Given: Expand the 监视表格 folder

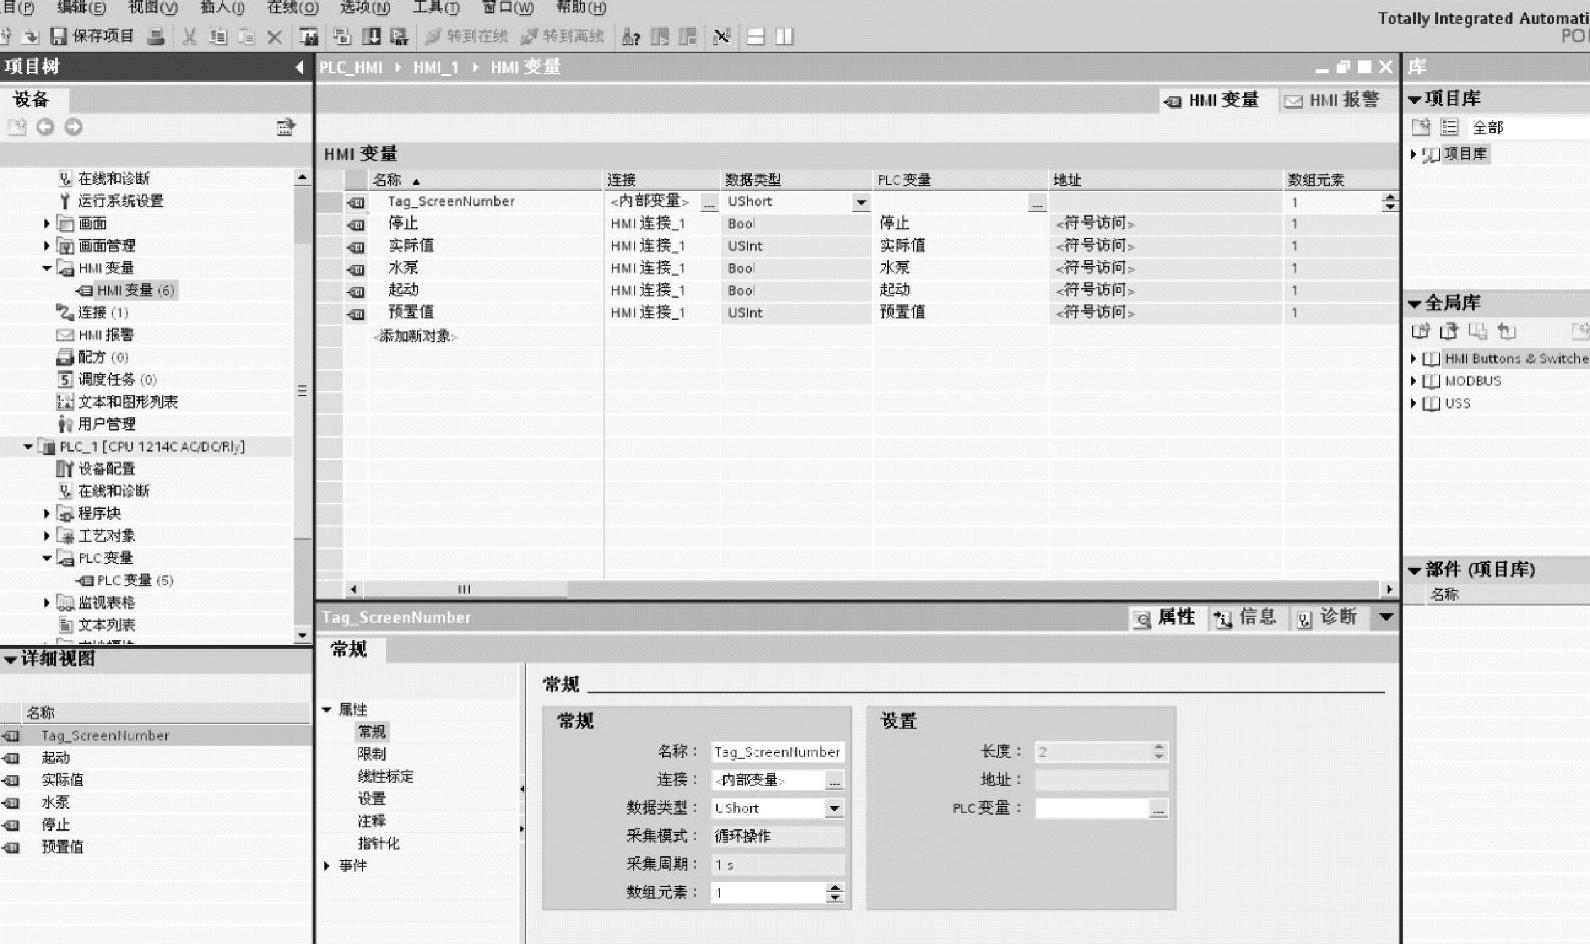Looking at the screenshot, I should (46, 603).
